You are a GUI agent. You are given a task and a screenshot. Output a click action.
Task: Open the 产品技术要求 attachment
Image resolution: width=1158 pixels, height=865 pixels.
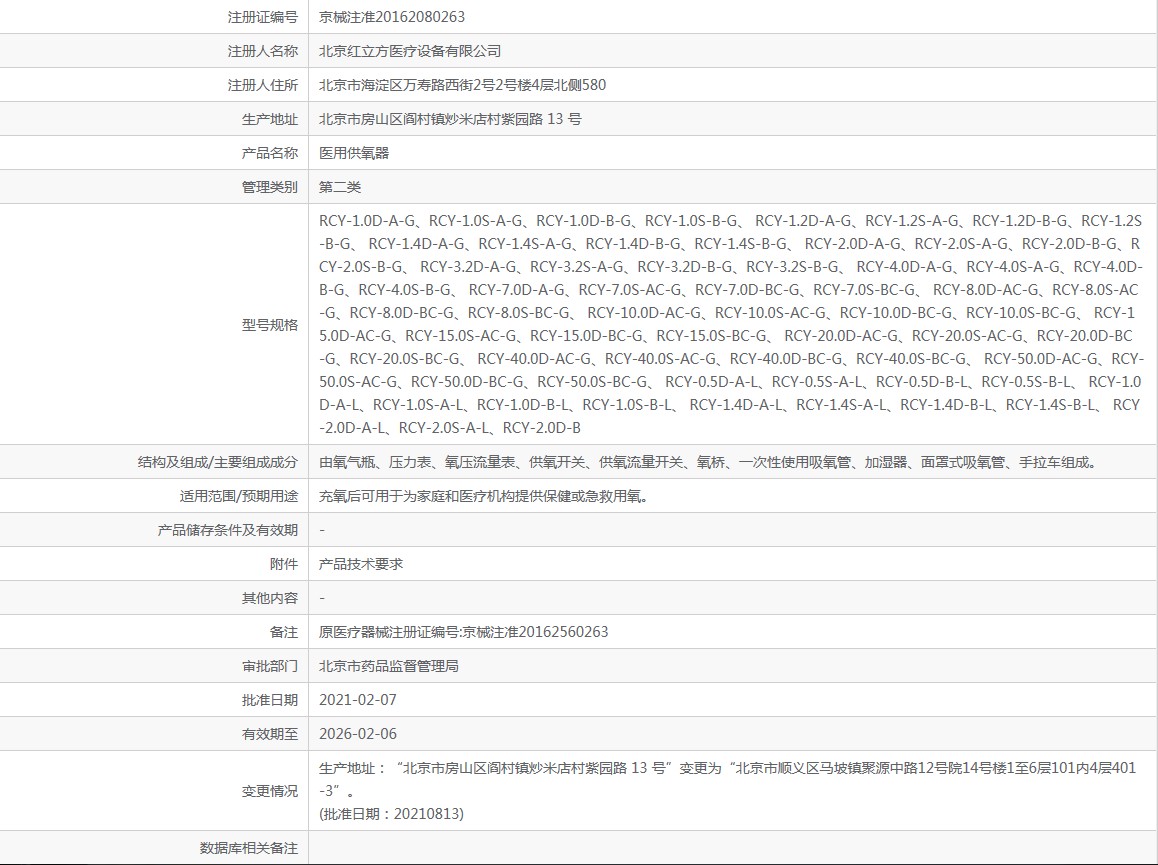[x=361, y=564]
